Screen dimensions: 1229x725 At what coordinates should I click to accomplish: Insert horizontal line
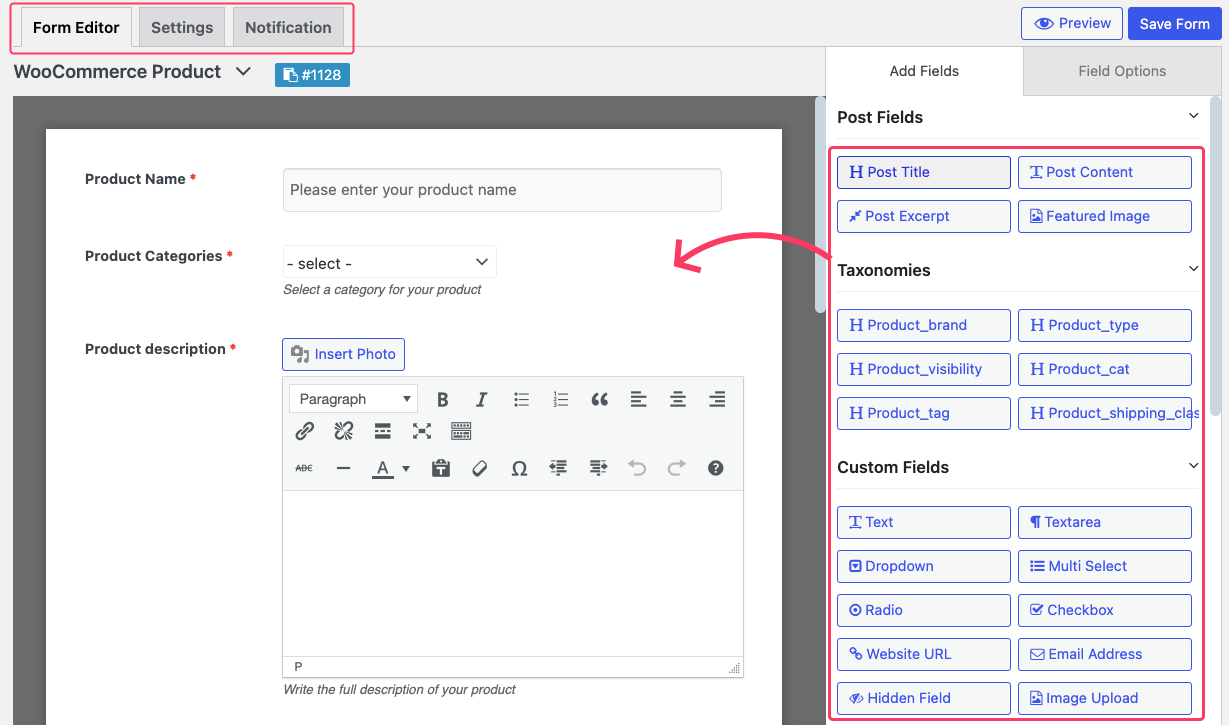[343, 468]
